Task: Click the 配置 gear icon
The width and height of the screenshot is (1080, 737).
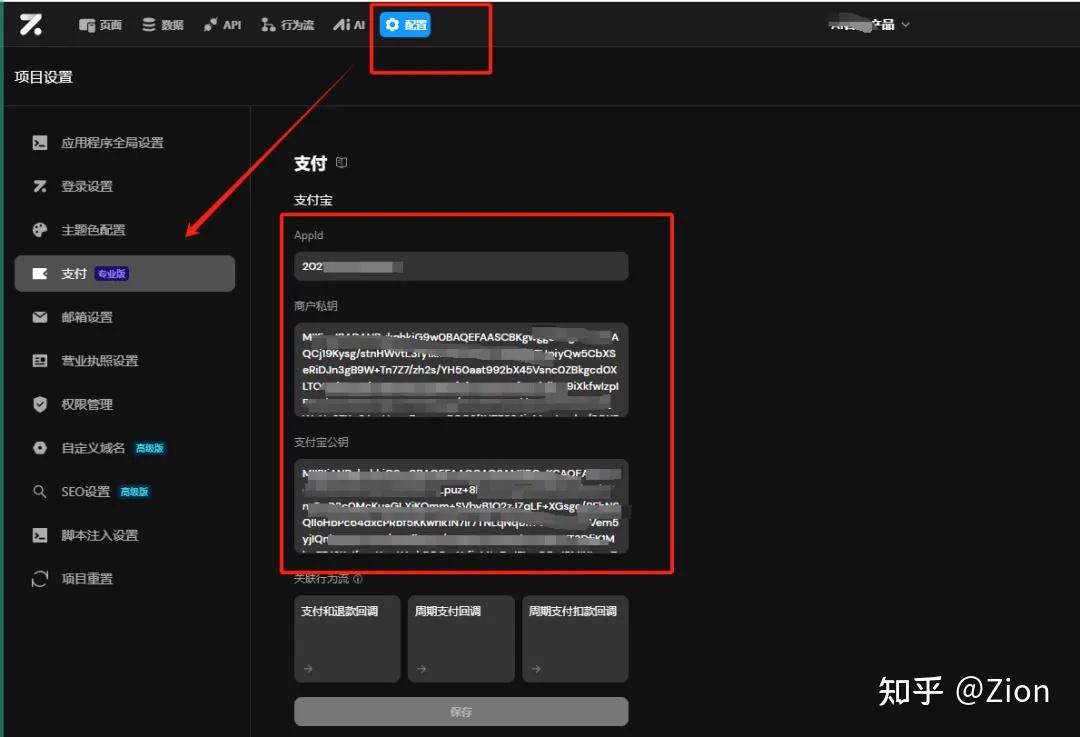Action: coord(393,25)
